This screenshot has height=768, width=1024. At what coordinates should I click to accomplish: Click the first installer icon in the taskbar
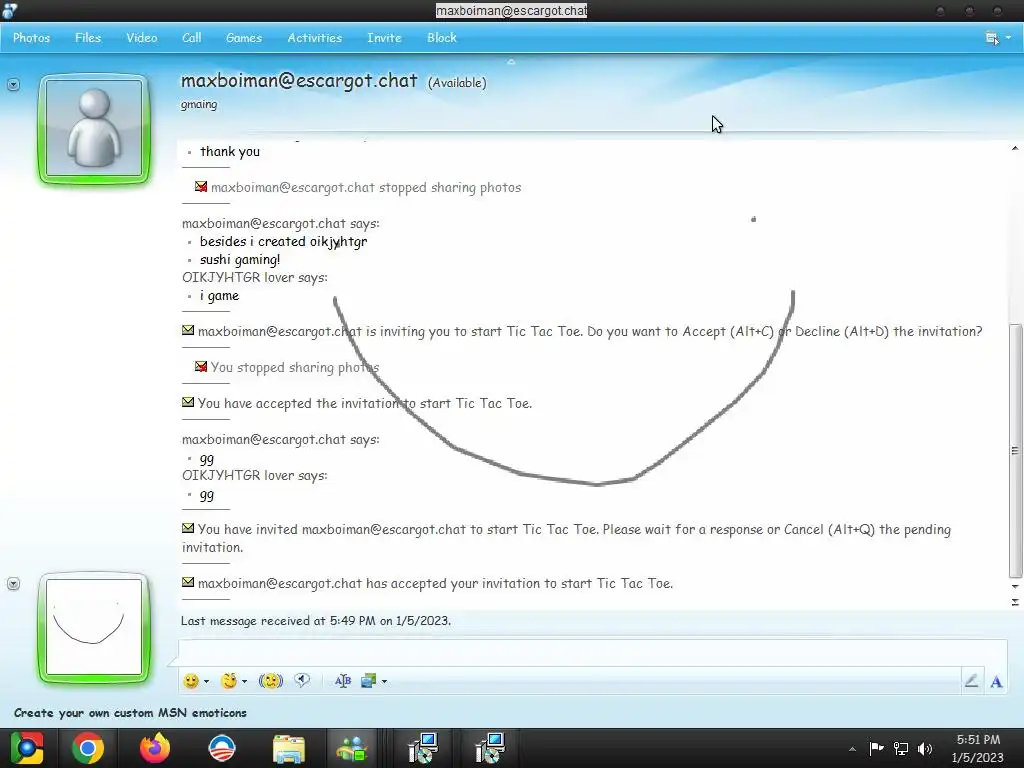(423, 748)
